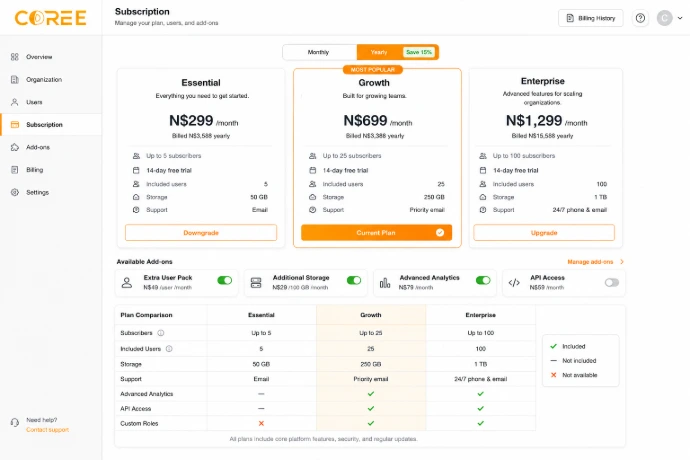
Task: Upgrade to the Enterprise plan
Action: tap(544, 232)
